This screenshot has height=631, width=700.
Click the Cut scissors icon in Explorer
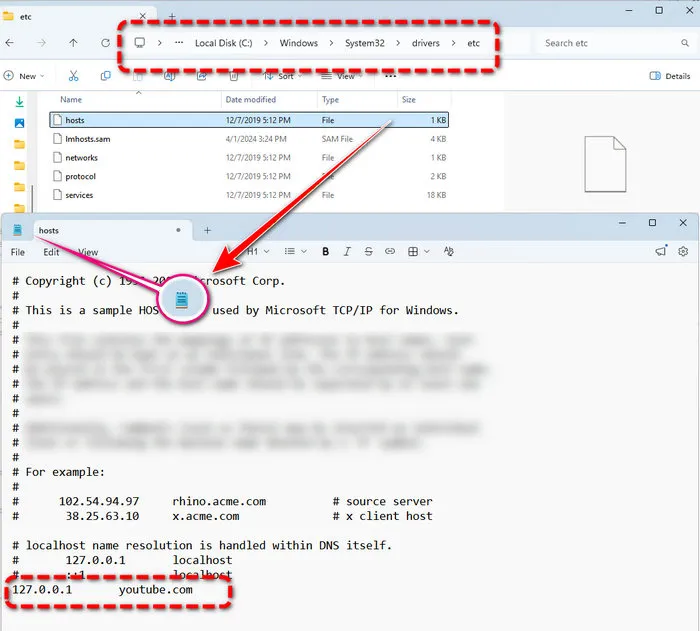(73, 76)
